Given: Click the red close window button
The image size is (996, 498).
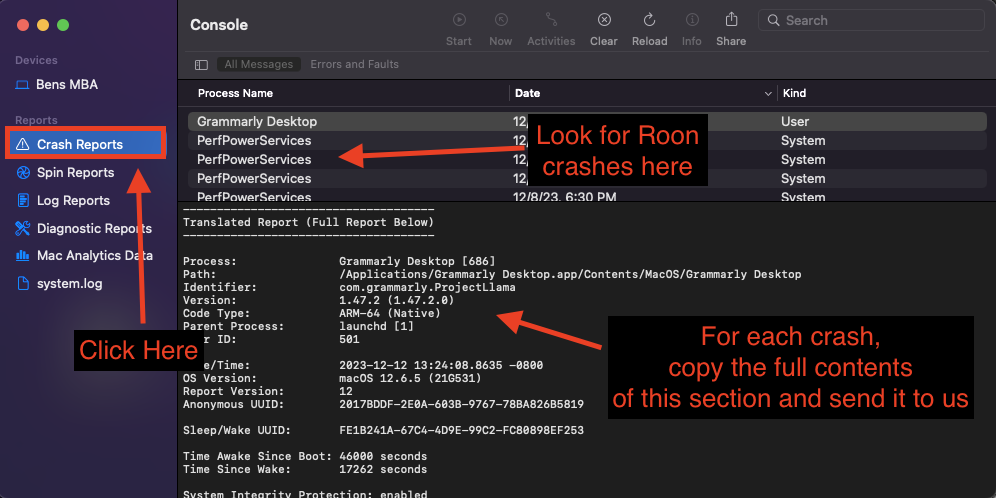Looking at the screenshot, I should [23, 25].
